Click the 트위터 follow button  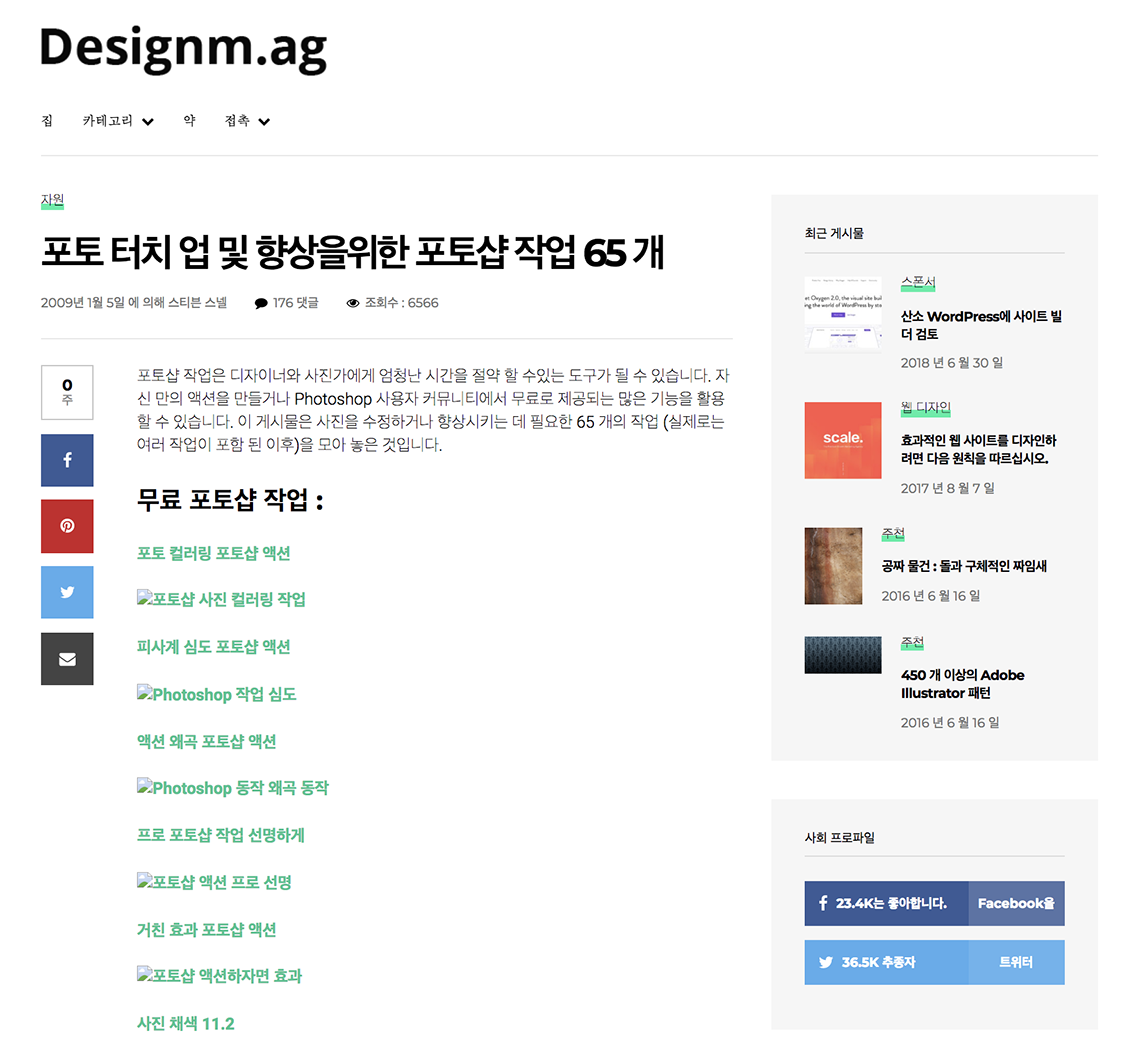pyautogui.click(x=1016, y=962)
